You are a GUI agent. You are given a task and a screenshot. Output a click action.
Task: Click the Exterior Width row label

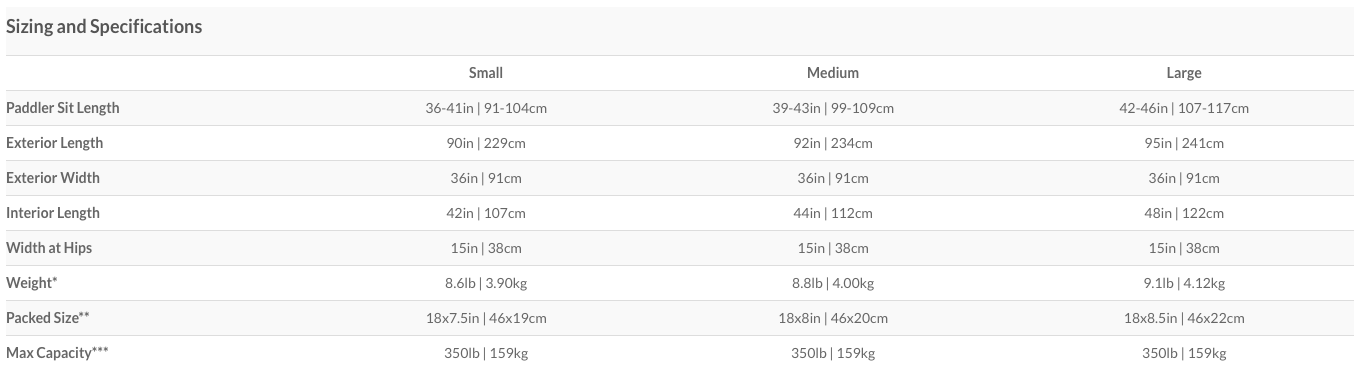coord(53,178)
